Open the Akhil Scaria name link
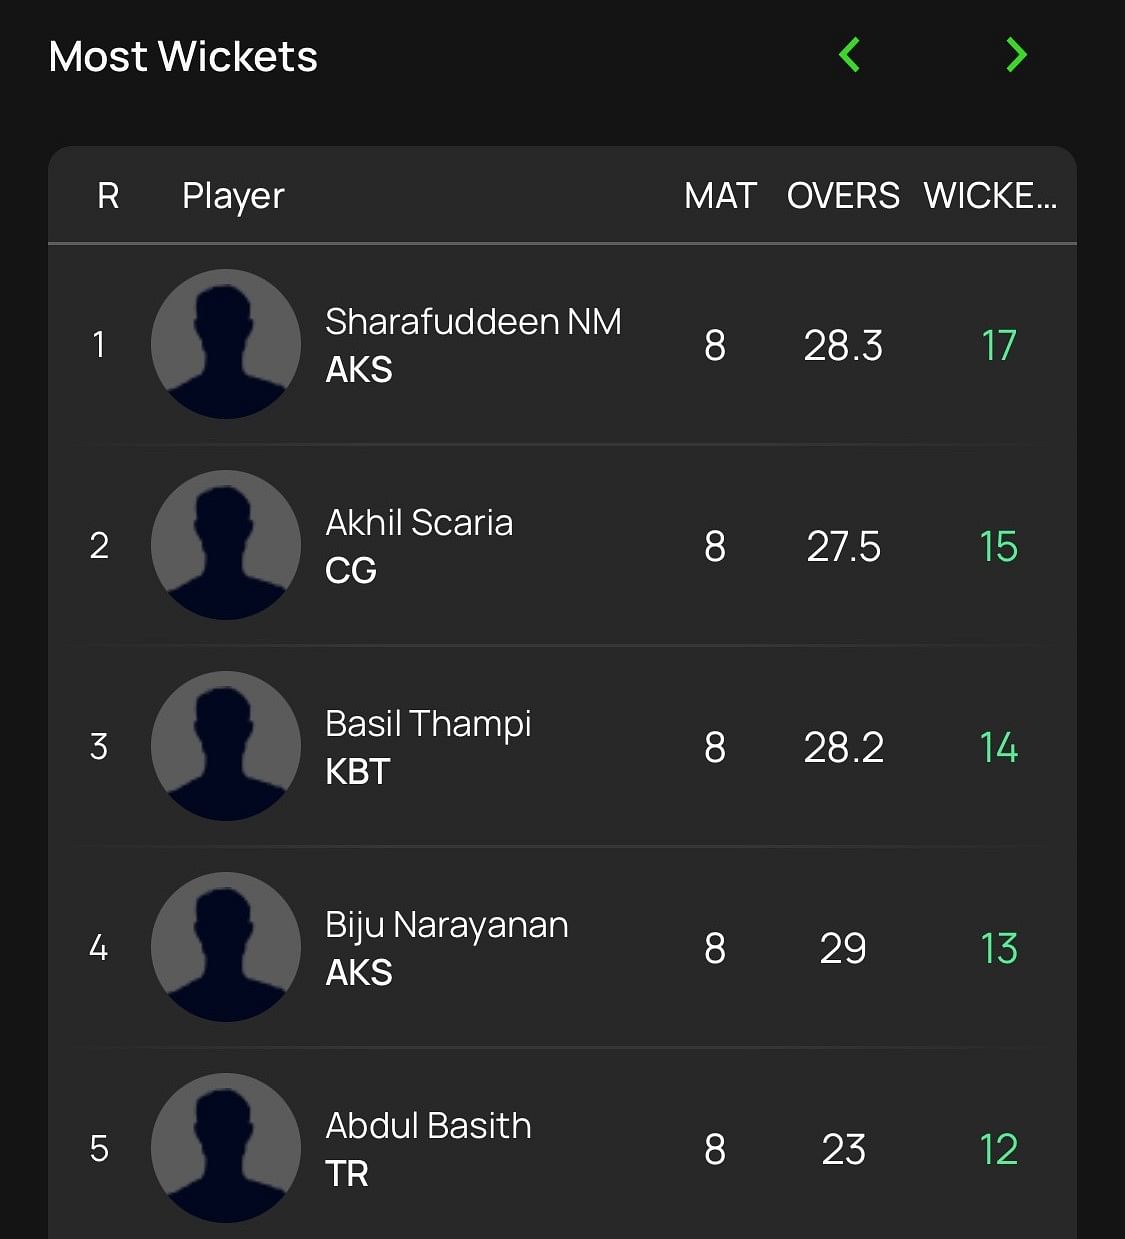 [x=419, y=523]
